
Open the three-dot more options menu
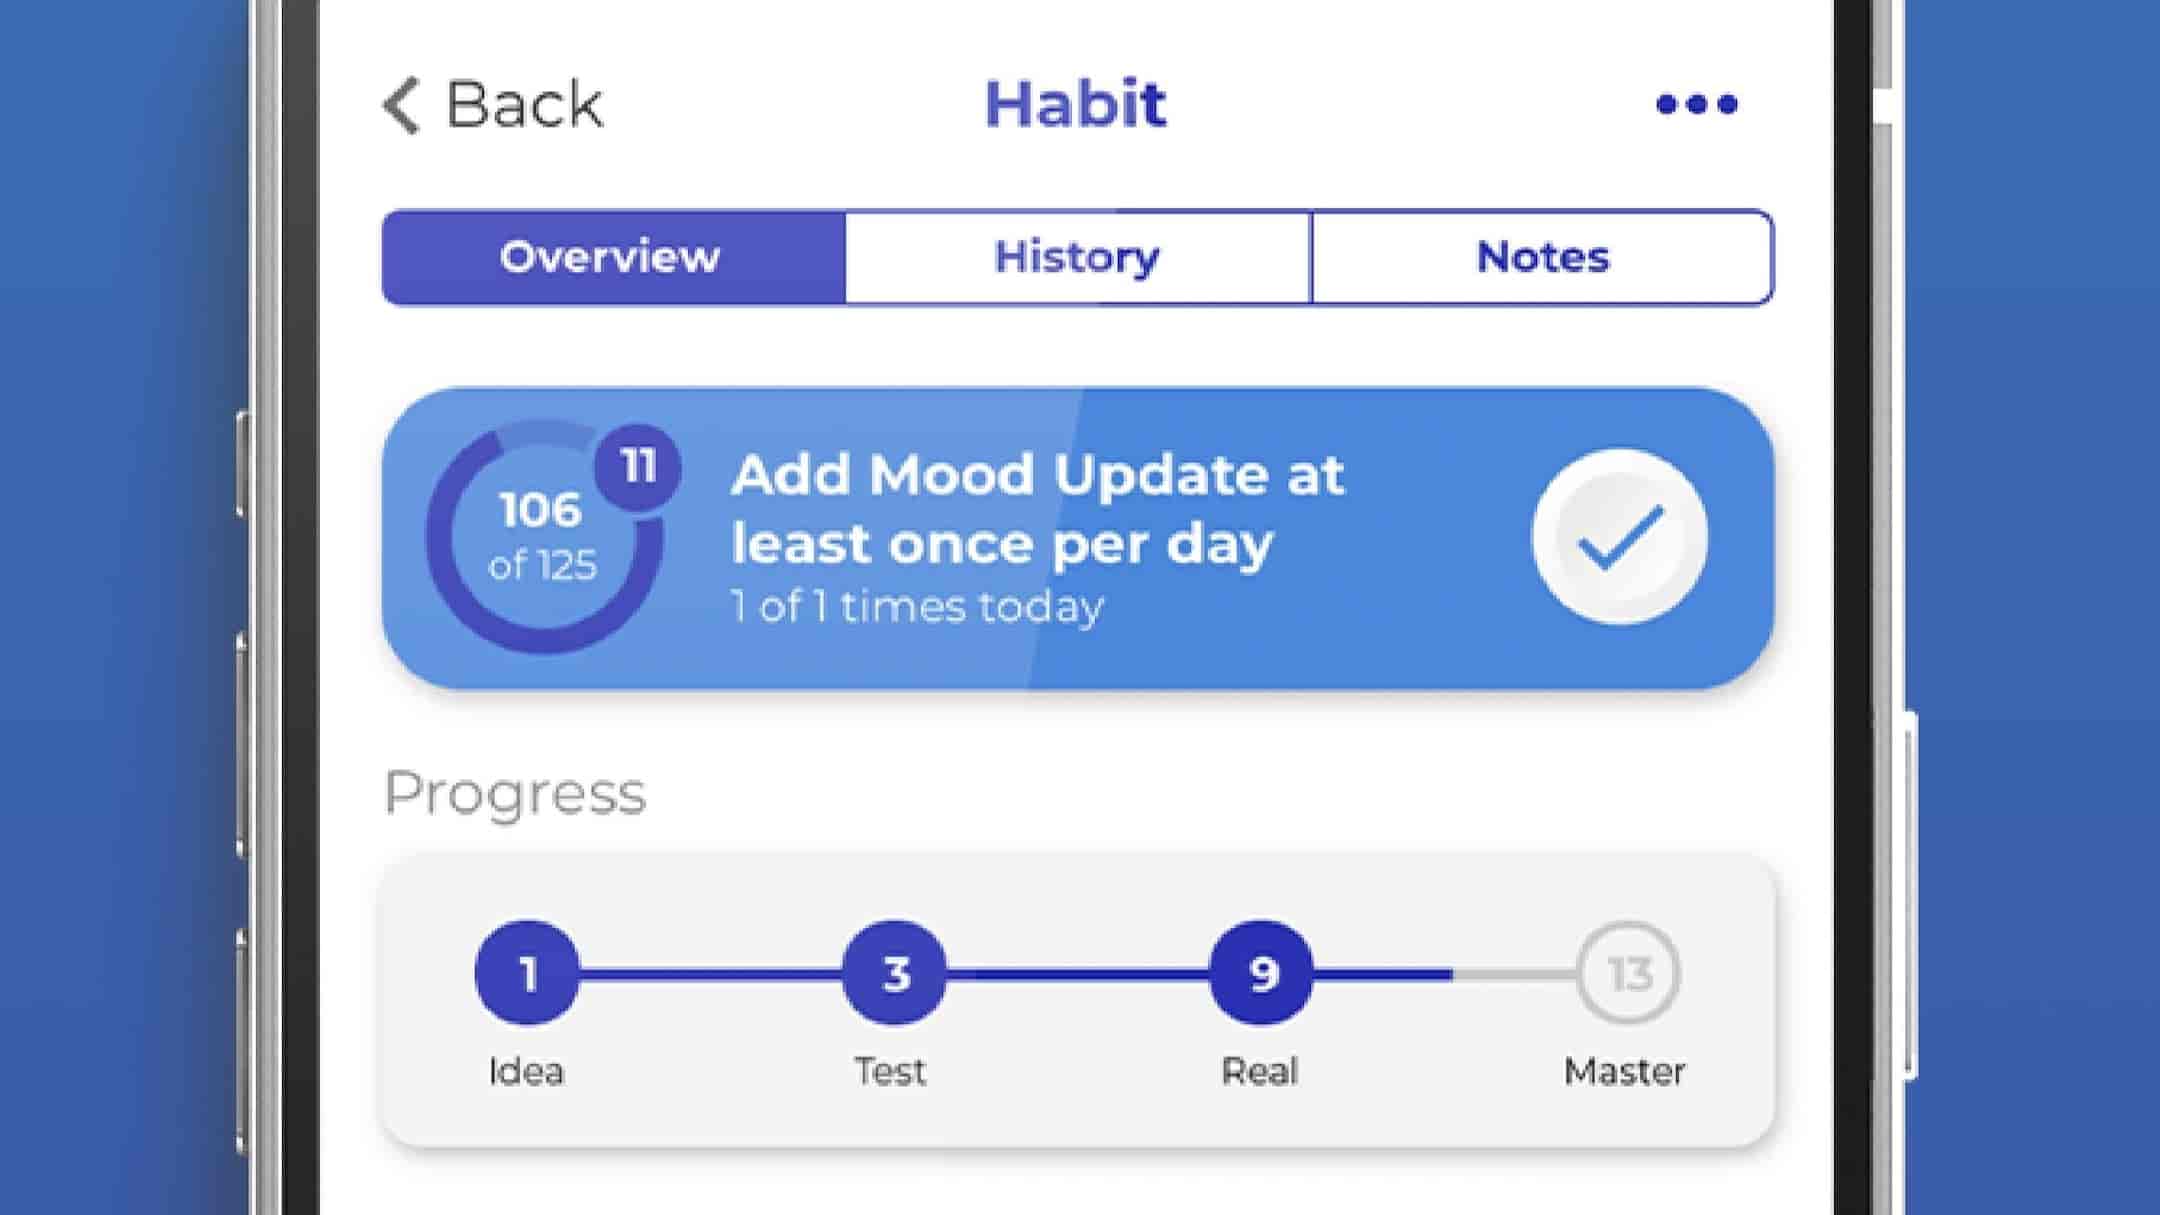pos(1696,104)
